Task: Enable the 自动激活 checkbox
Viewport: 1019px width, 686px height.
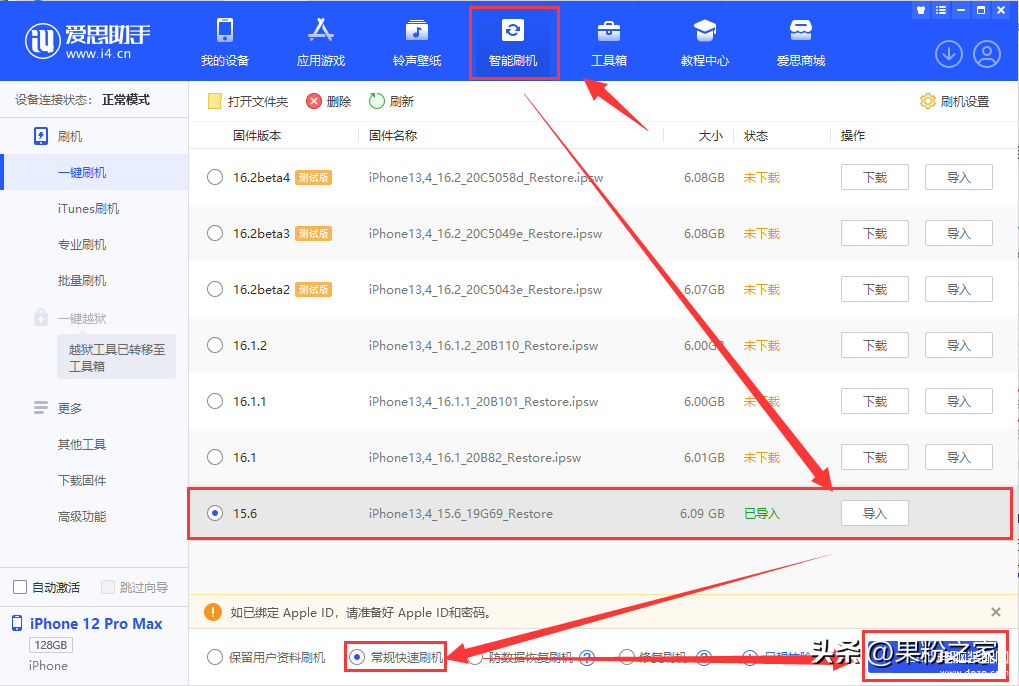Action: pyautogui.click(x=20, y=587)
